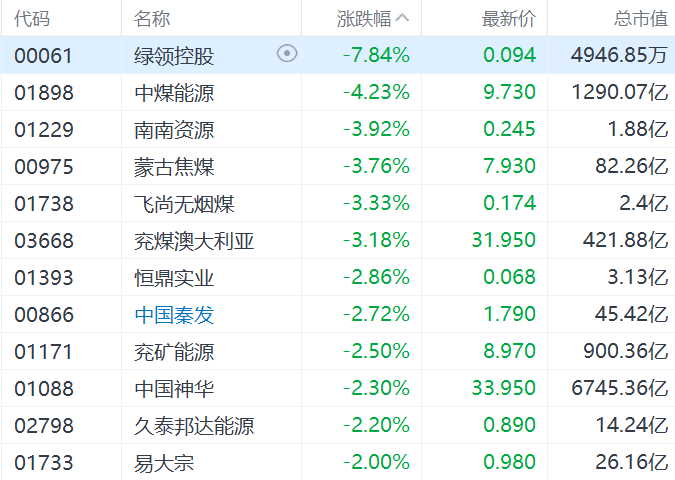Select stock code 01738

43,204
